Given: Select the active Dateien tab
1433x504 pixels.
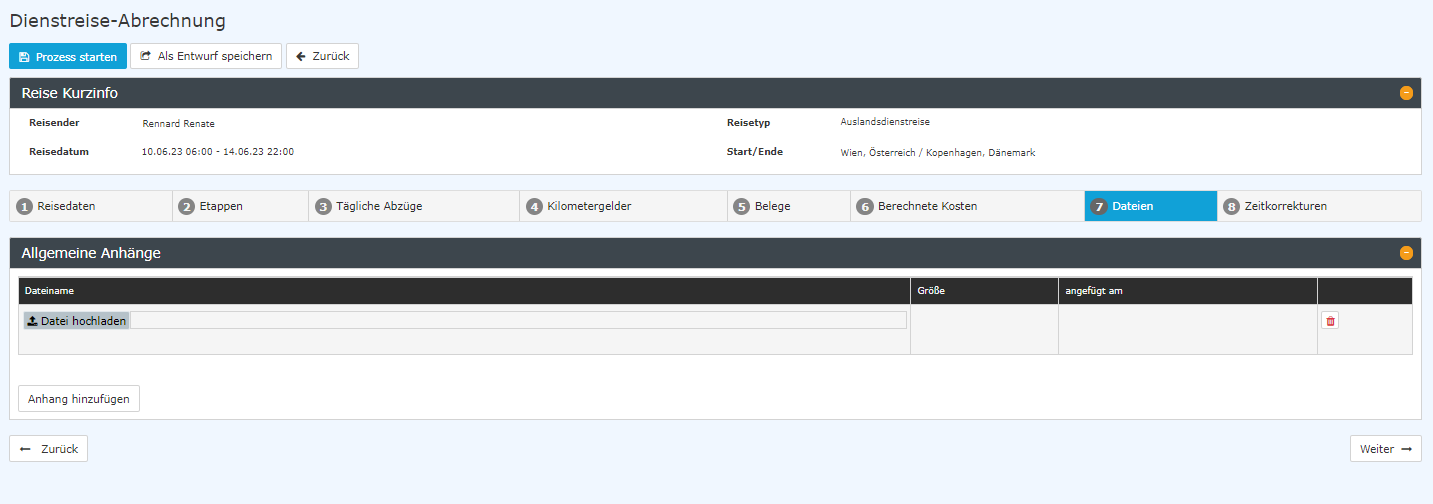Looking at the screenshot, I should pos(1150,206).
